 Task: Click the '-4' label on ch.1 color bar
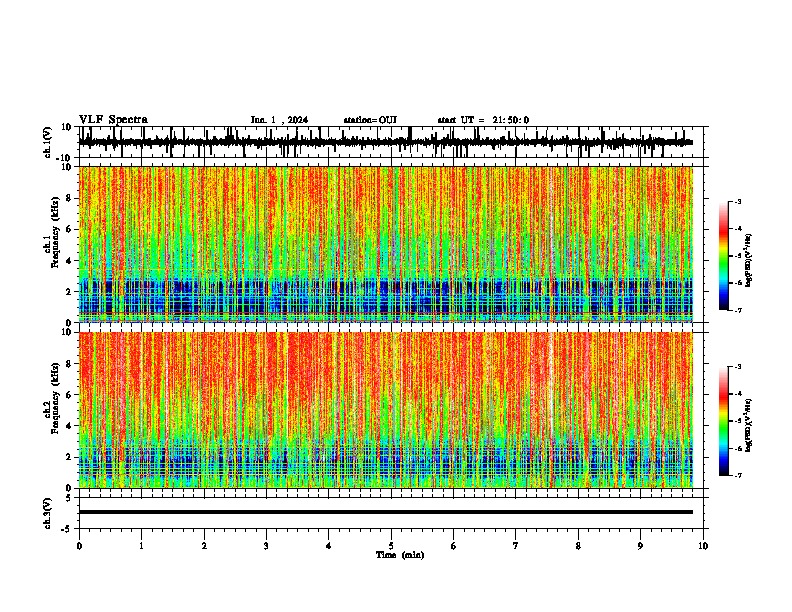tap(737, 229)
